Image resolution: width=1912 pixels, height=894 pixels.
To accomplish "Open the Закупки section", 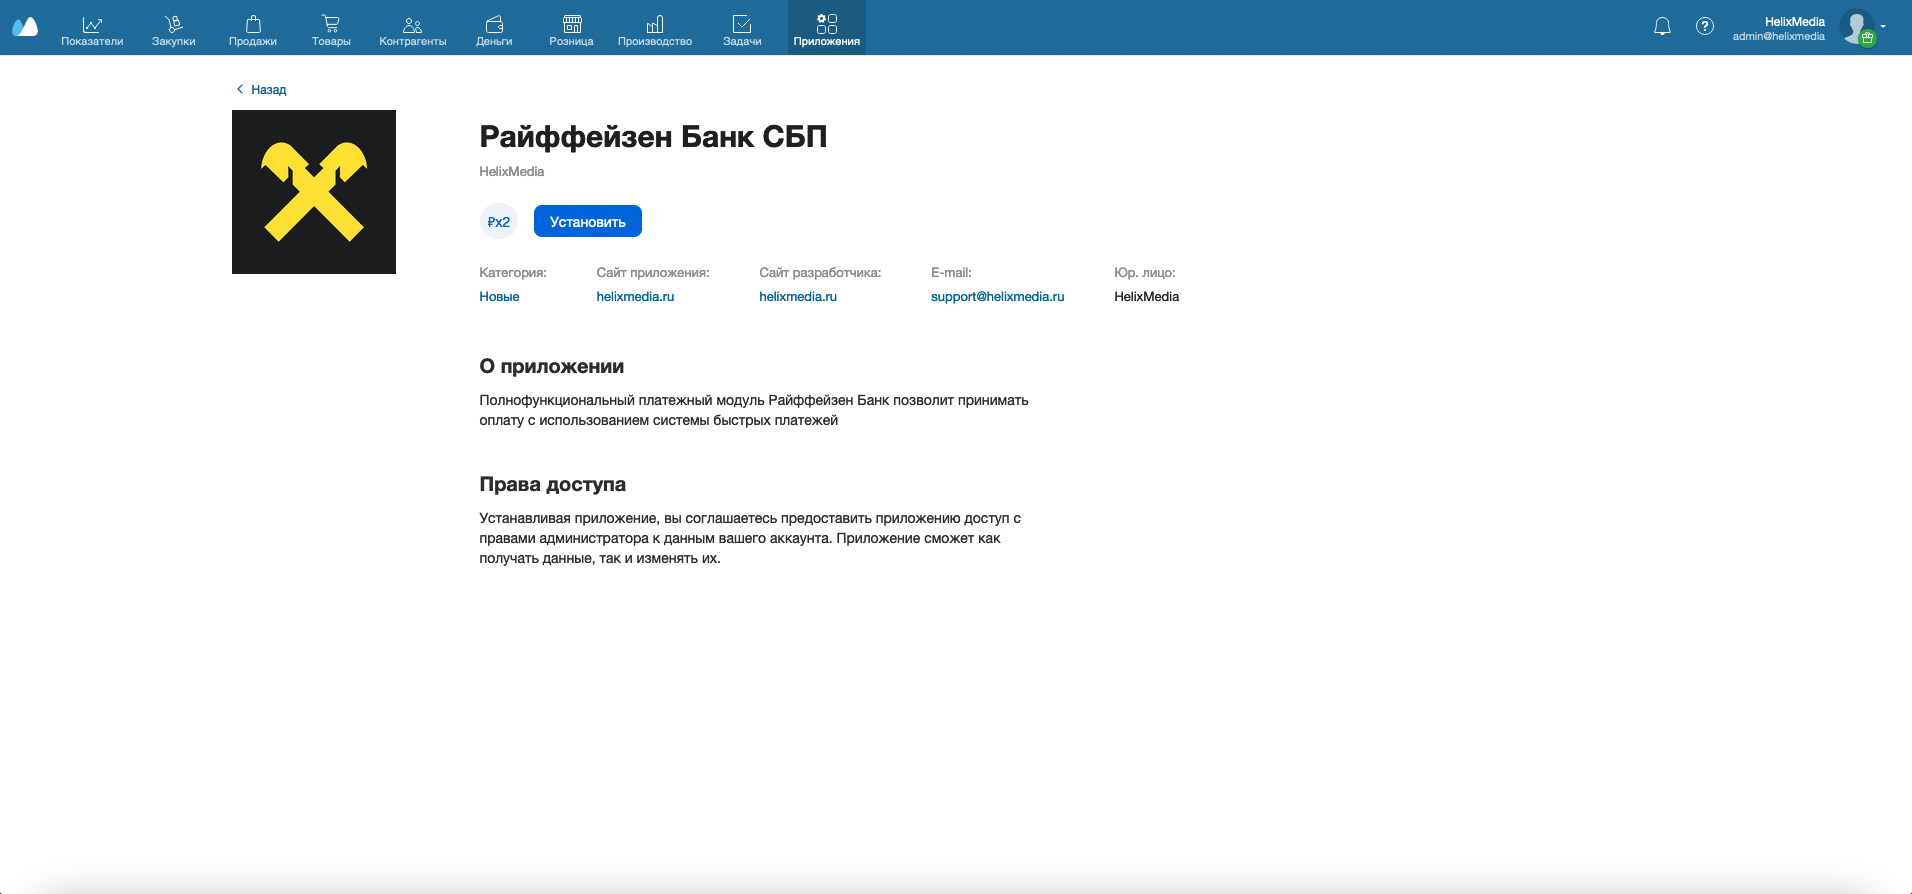I will [x=174, y=30].
